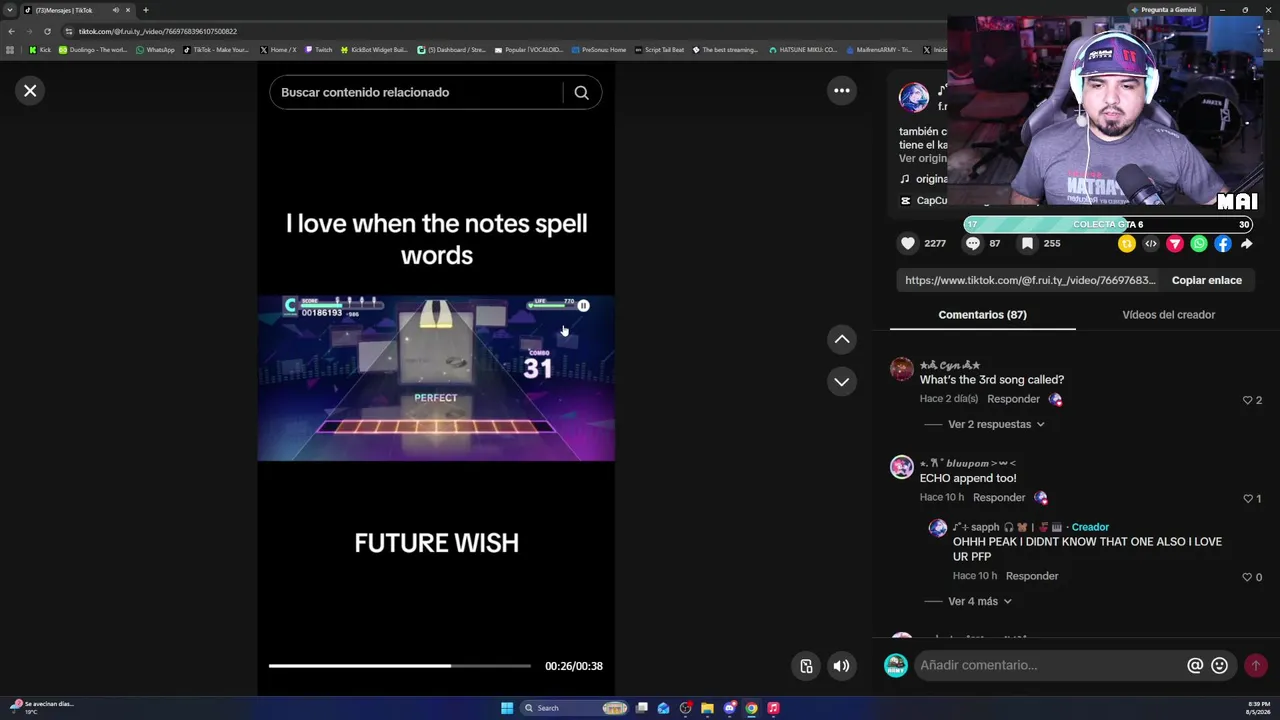Open the music app in the taskbar
This screenshot has width=1280, height=720.
pos(773,708)
